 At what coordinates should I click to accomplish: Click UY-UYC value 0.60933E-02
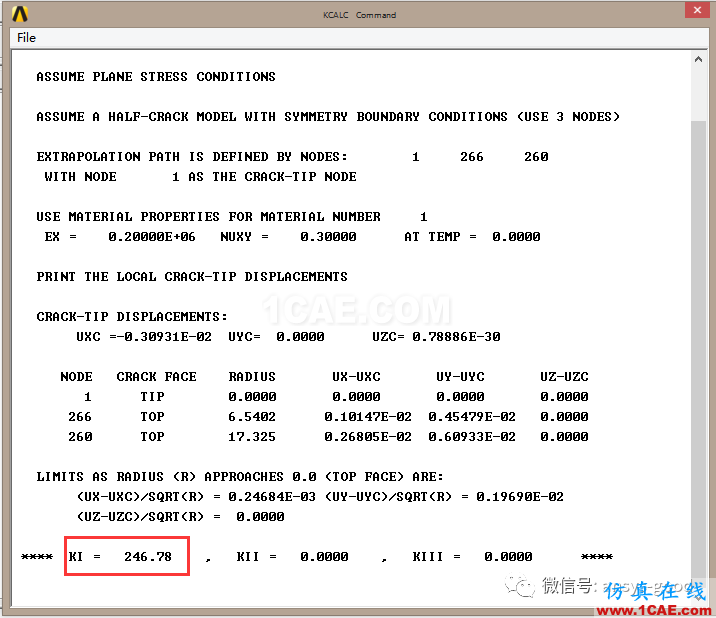coord(472,437)
